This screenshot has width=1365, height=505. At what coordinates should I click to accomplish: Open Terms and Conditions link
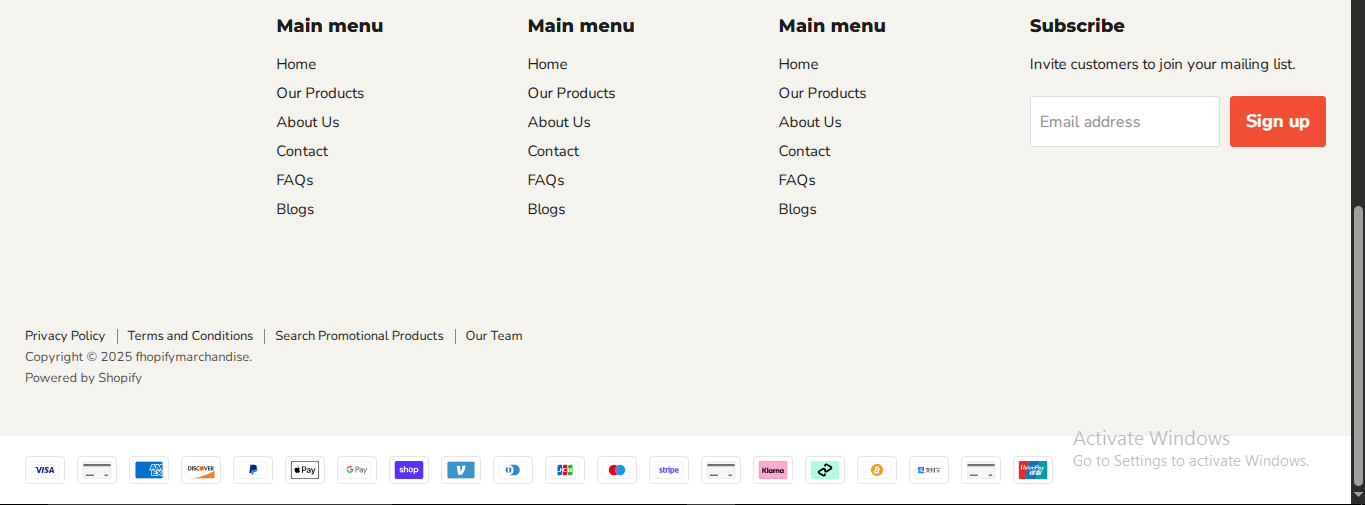pos(190,336)
